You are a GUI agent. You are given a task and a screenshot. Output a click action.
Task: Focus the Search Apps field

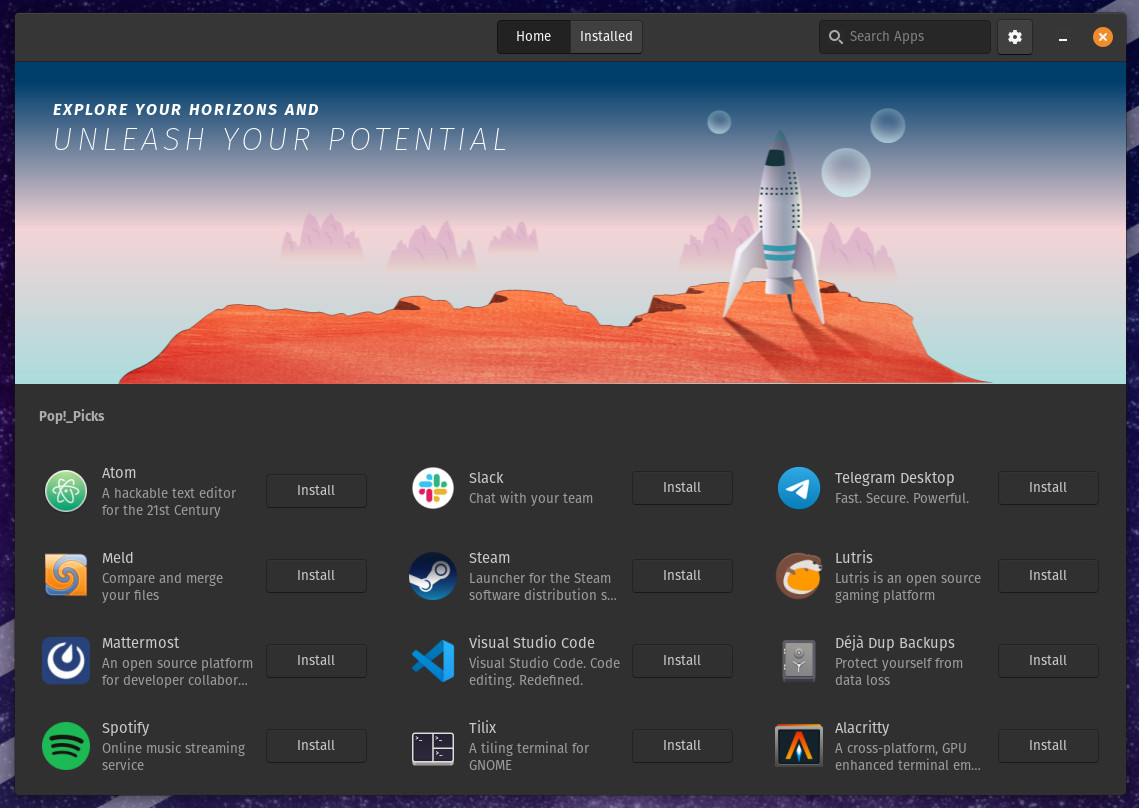[904, 36]
